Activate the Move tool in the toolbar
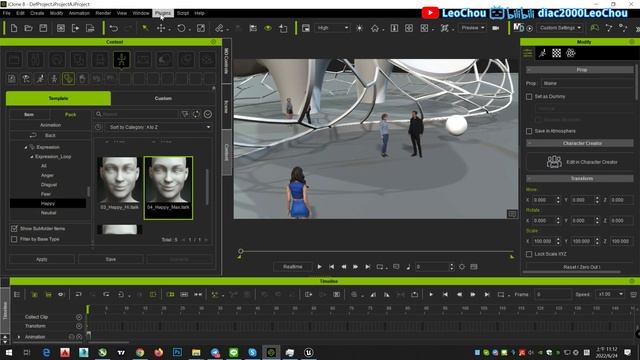640x360 pixels. 161,28
